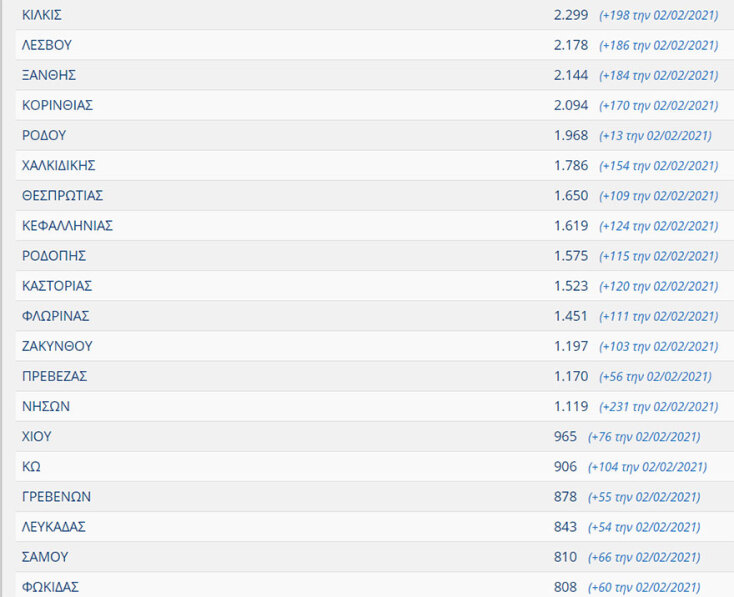This screenshot has width=734, height=597.
Task: Open the ΛΕΥΚΑΔΑΣ region row
Action: 54,526
